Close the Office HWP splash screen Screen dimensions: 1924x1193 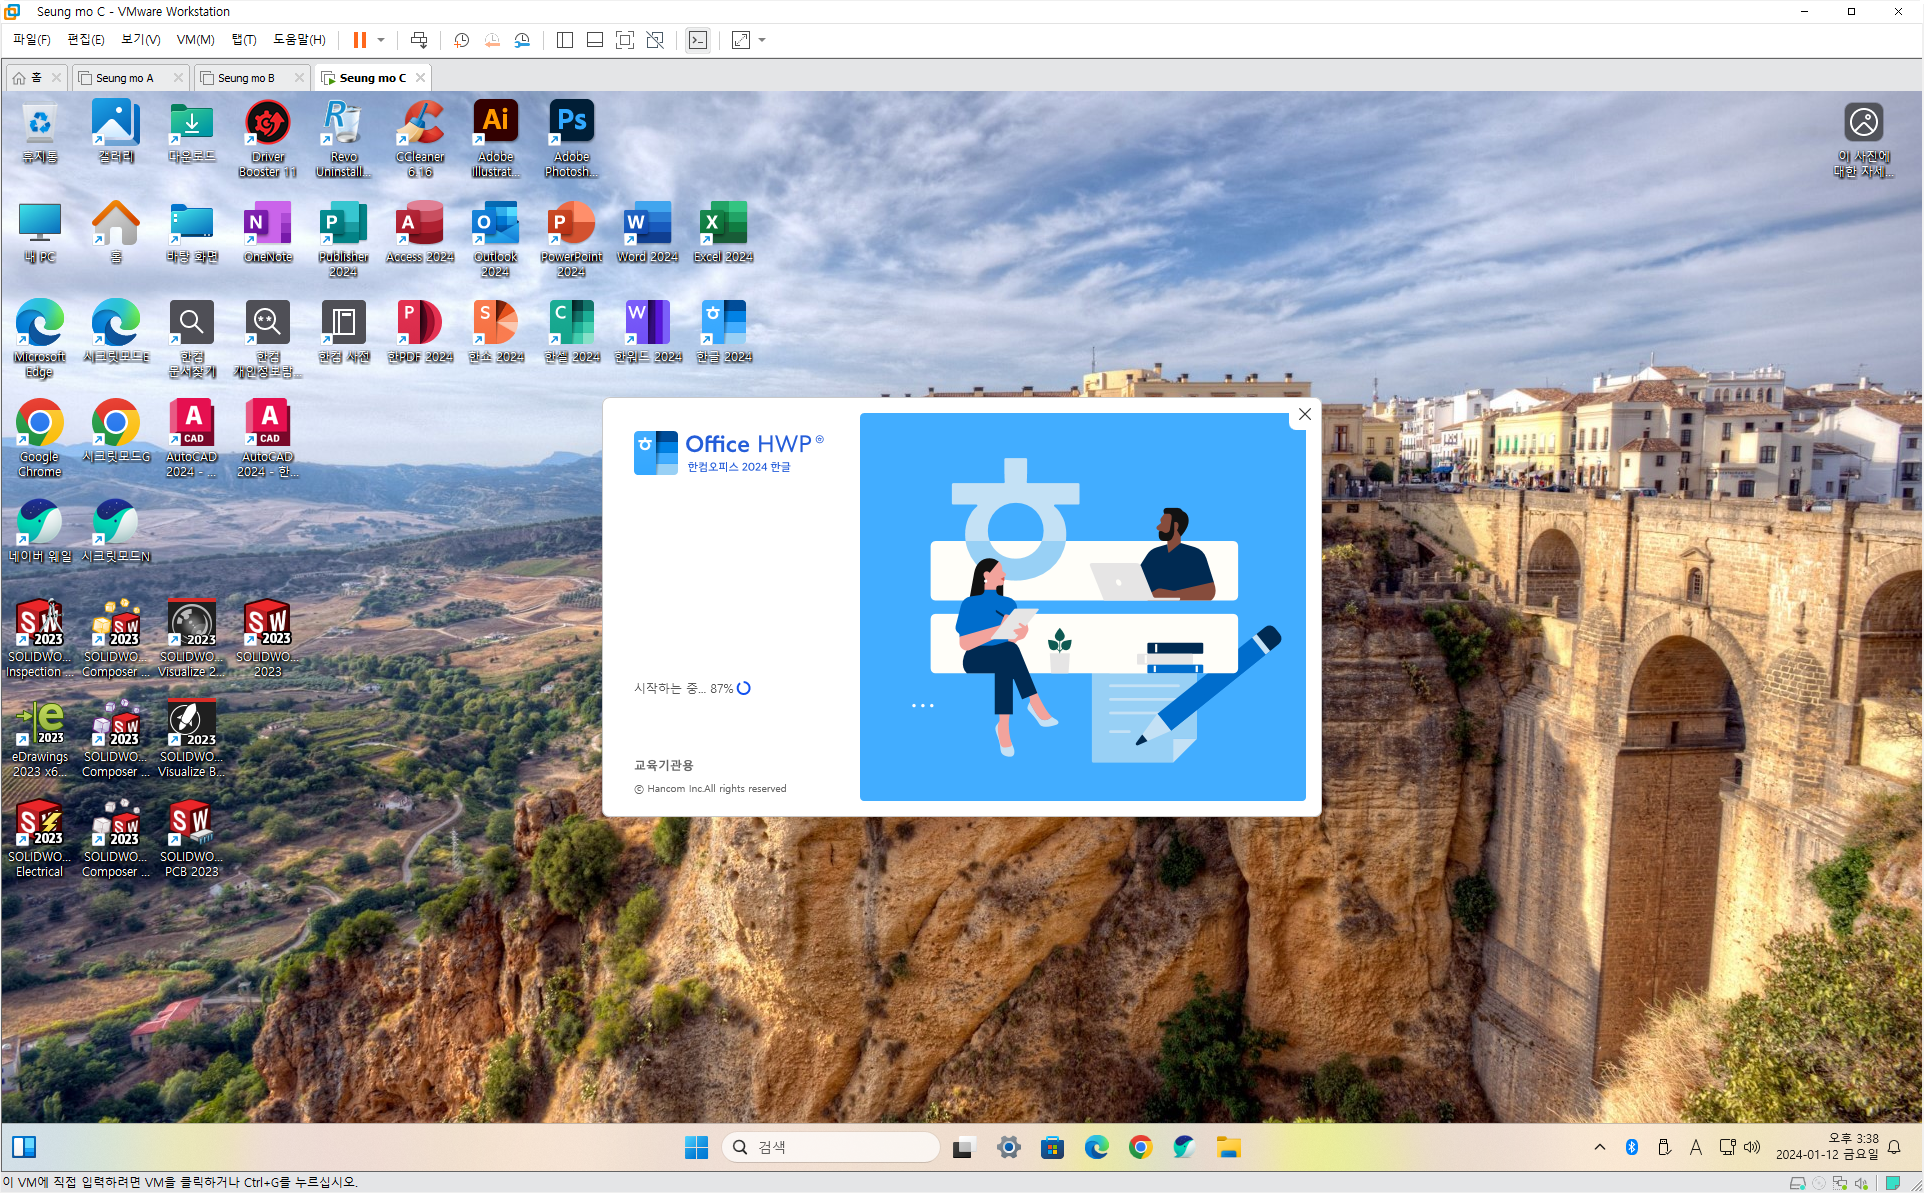1305,414
